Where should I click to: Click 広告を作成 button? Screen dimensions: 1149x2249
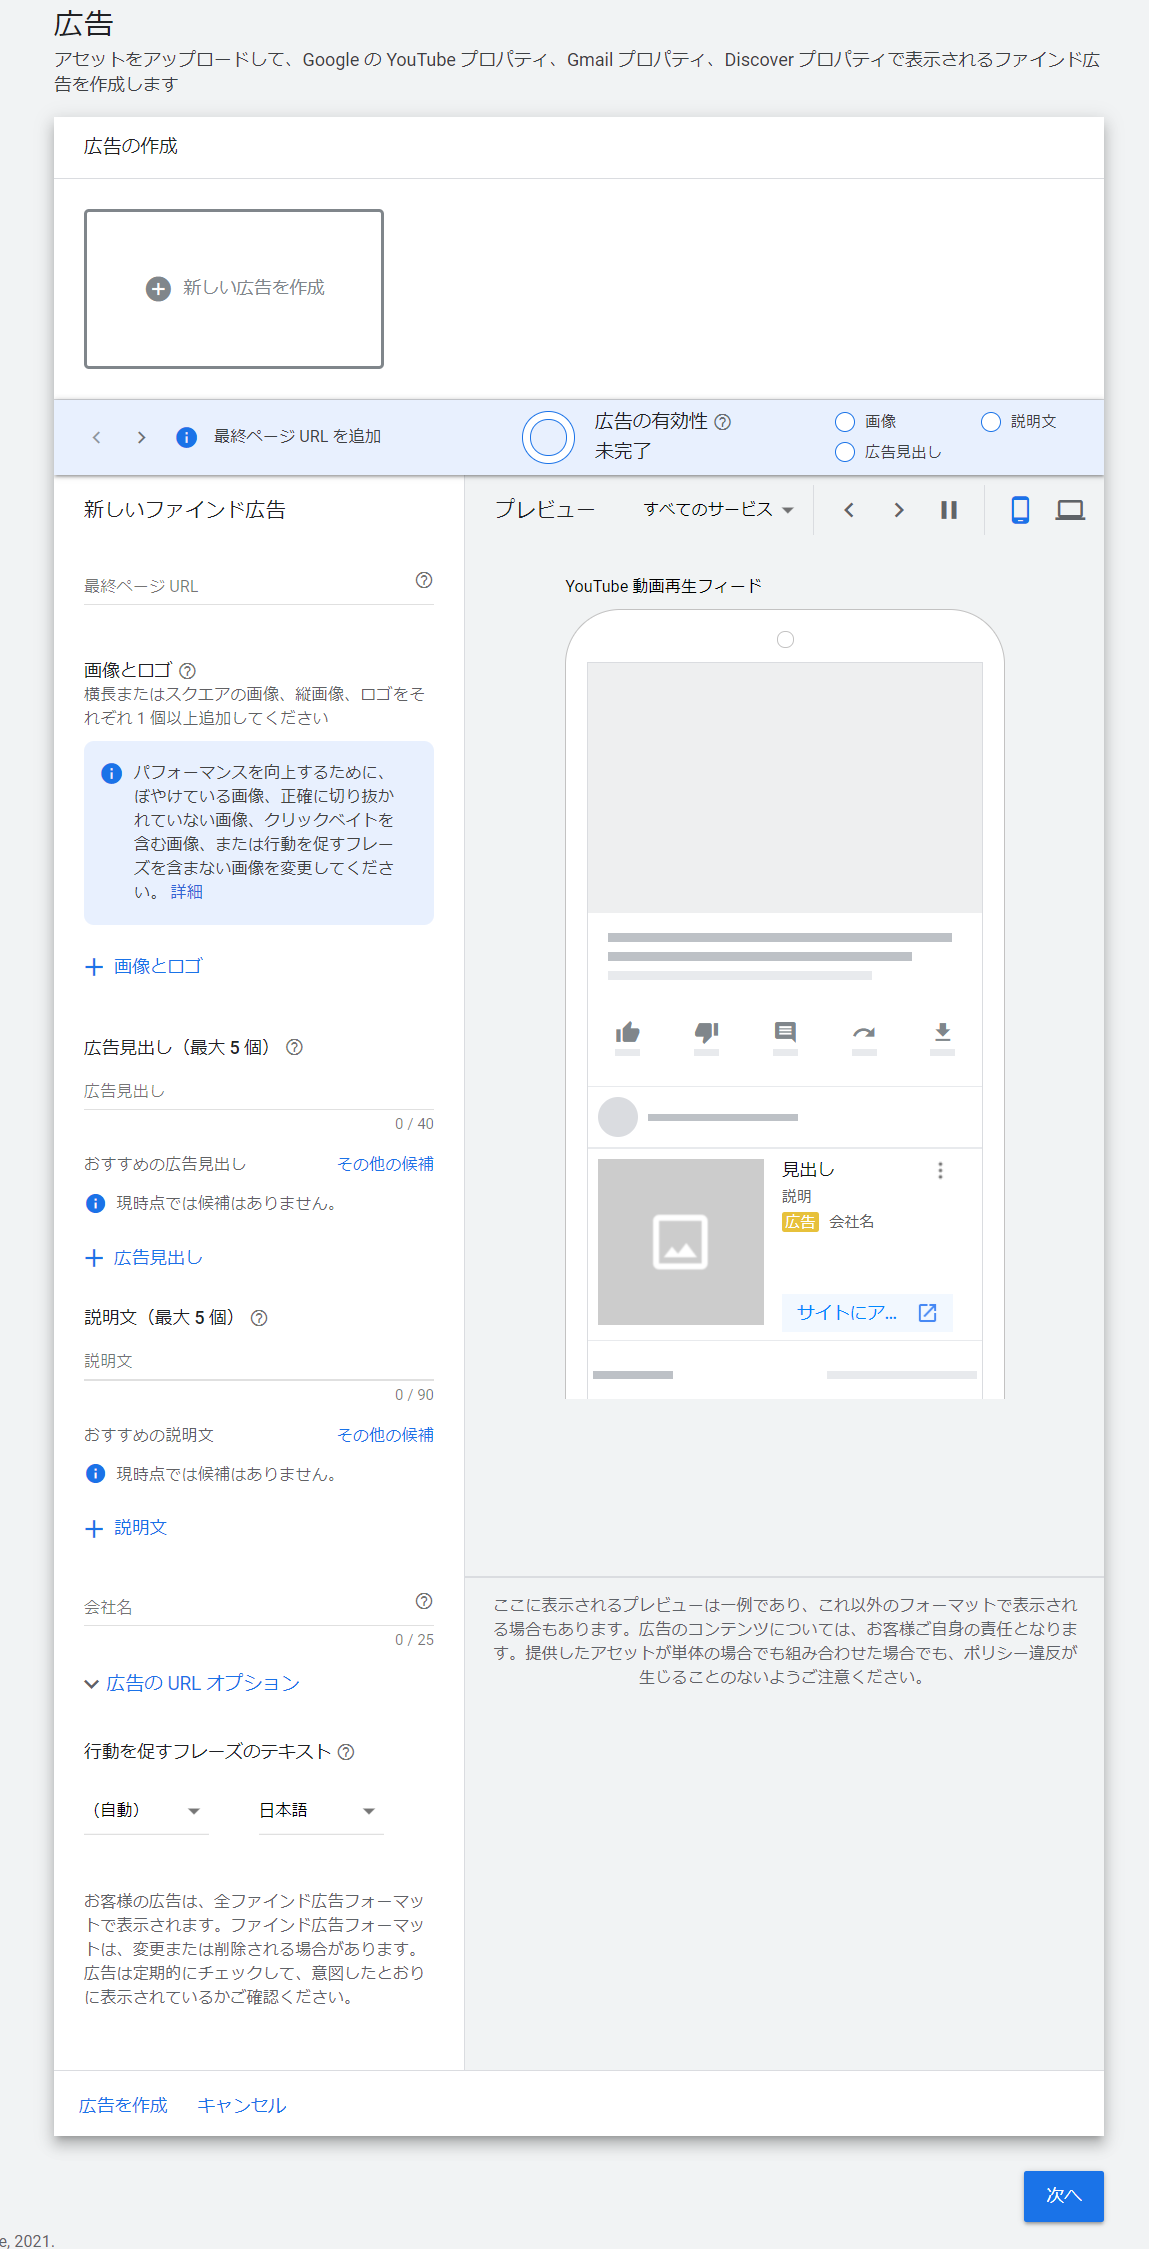[x=123, y=2105]
